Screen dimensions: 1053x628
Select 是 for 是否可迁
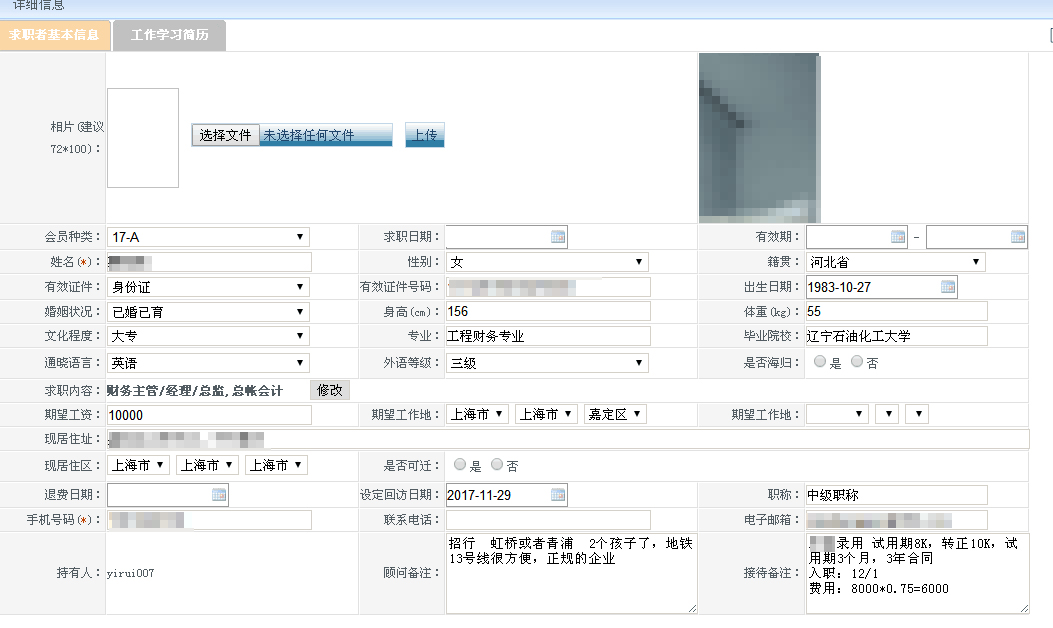460,464
